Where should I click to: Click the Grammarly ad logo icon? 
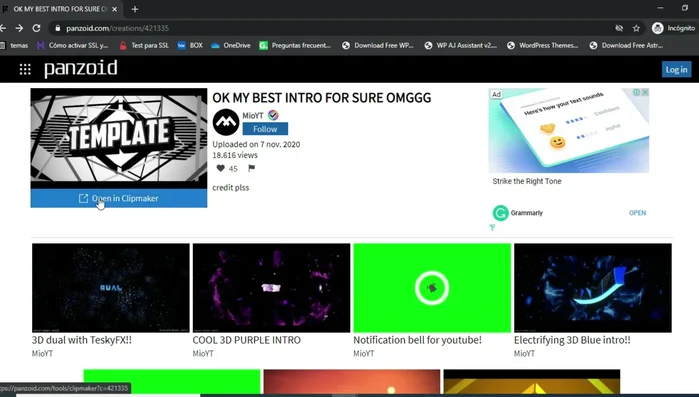point(500,213)
